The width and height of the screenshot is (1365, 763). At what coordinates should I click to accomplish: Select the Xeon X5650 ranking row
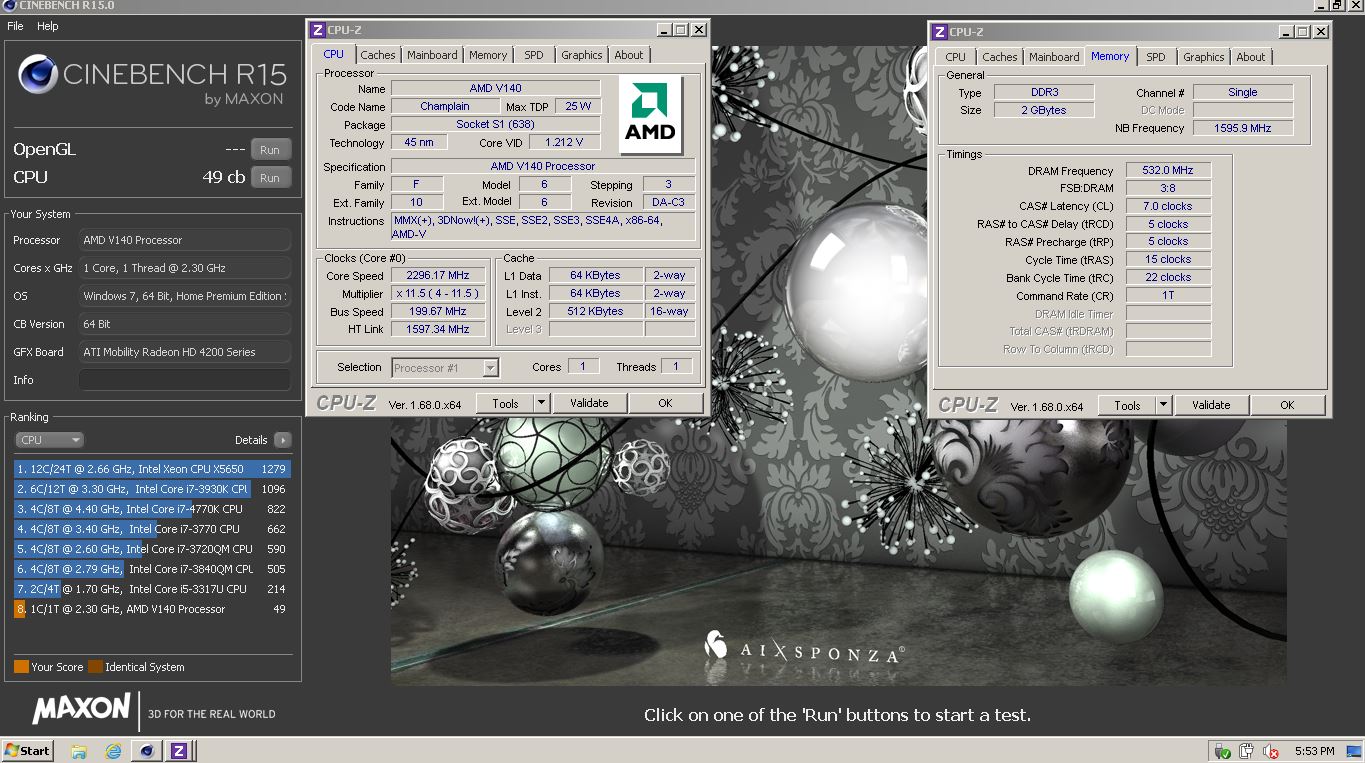tap(152, 469)
